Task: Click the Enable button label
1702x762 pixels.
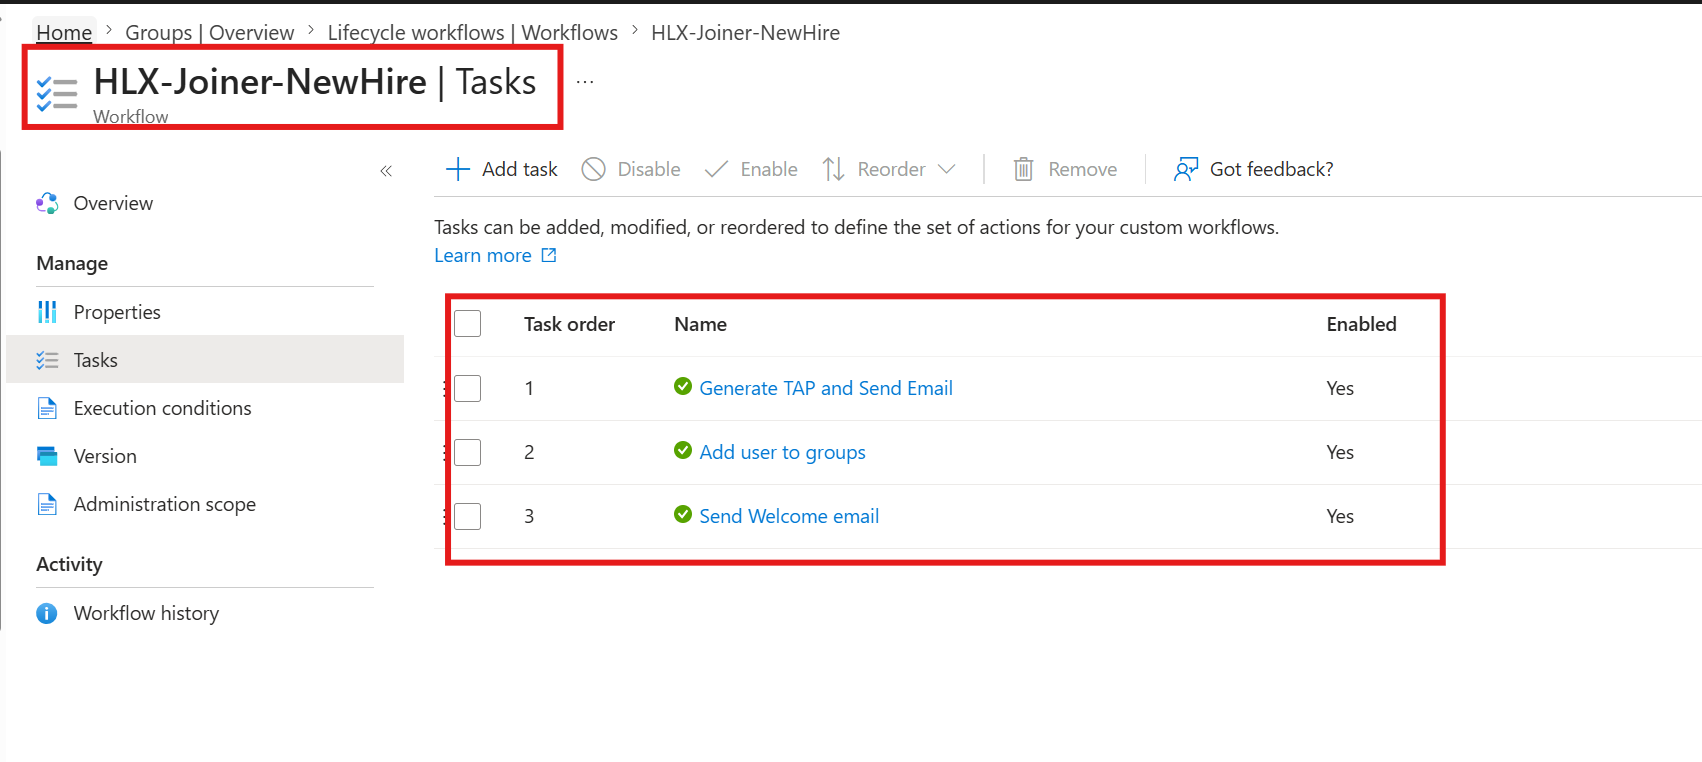Action: (x=769, y=169)
